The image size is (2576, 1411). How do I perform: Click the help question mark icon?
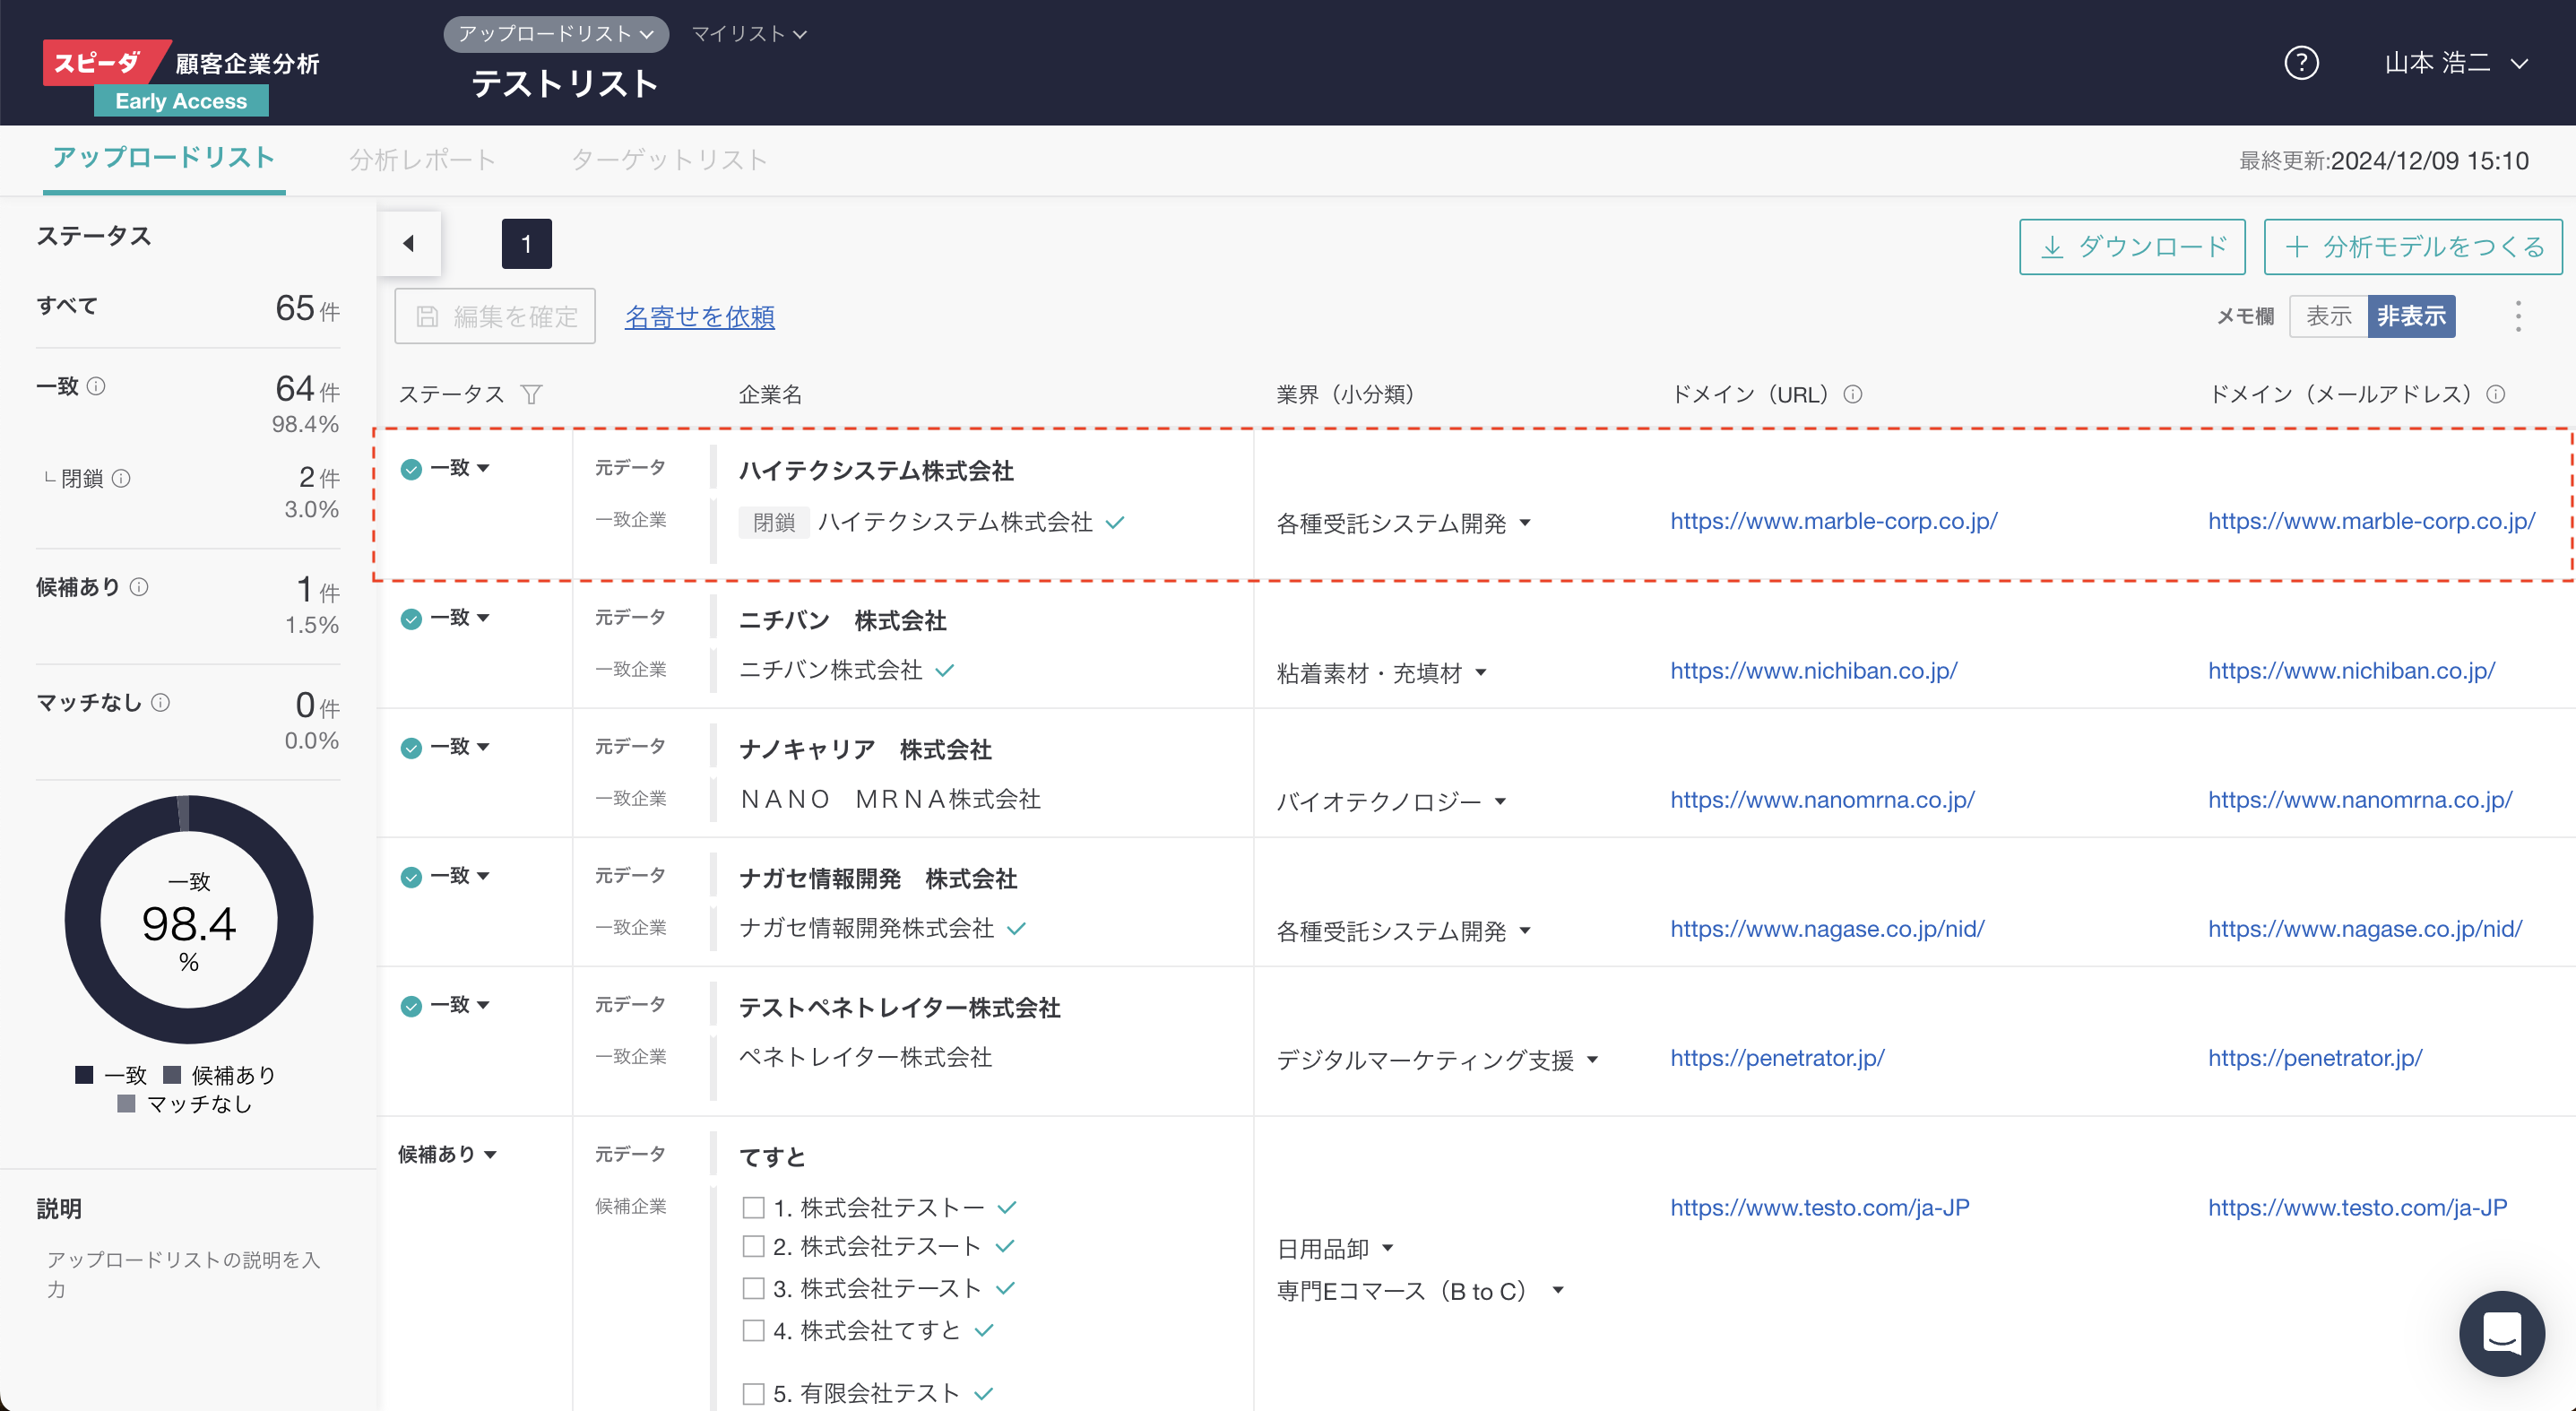(x=2301, y=64)
